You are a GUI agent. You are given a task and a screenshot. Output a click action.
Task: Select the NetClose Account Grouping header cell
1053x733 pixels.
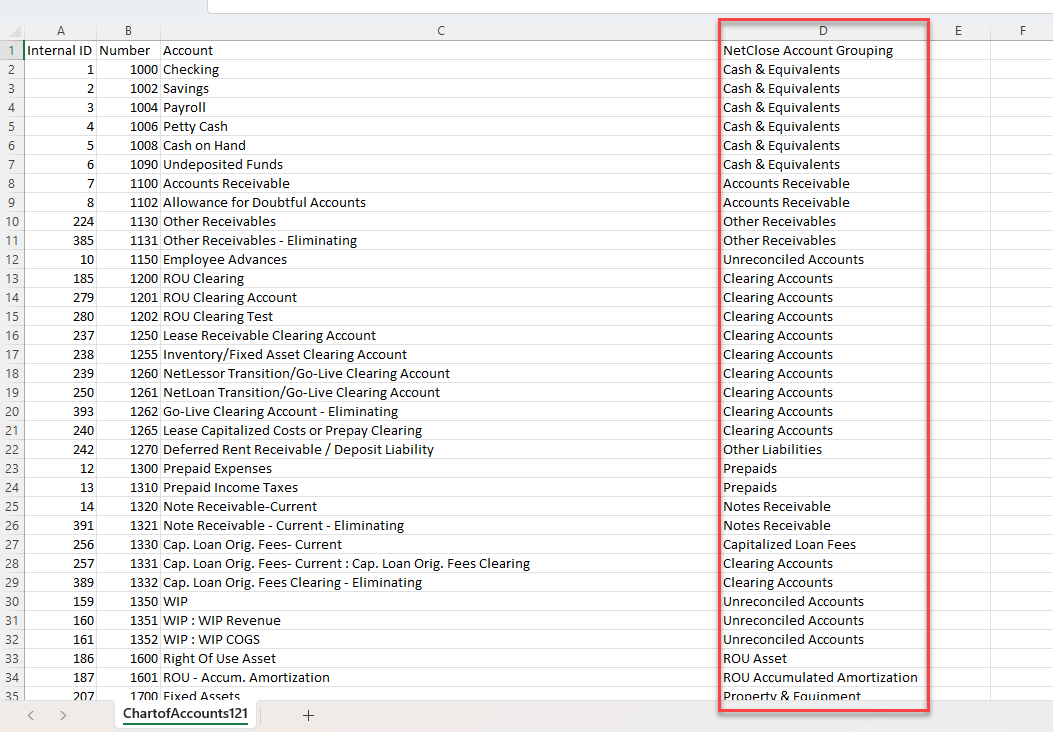pyautogui.click(x=808, y=51)
